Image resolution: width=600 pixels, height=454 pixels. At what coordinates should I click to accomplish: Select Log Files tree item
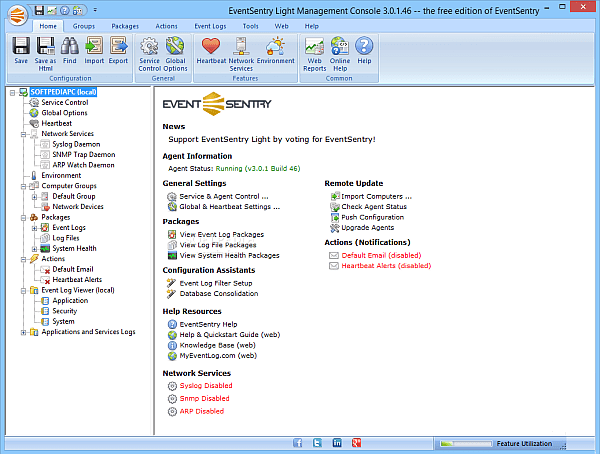pyautogui.click(x=66, y=238)
